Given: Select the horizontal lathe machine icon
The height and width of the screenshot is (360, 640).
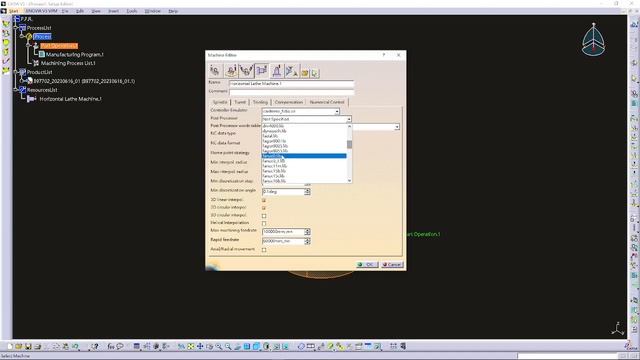Looking at the screenshot, I should [262, 71].
